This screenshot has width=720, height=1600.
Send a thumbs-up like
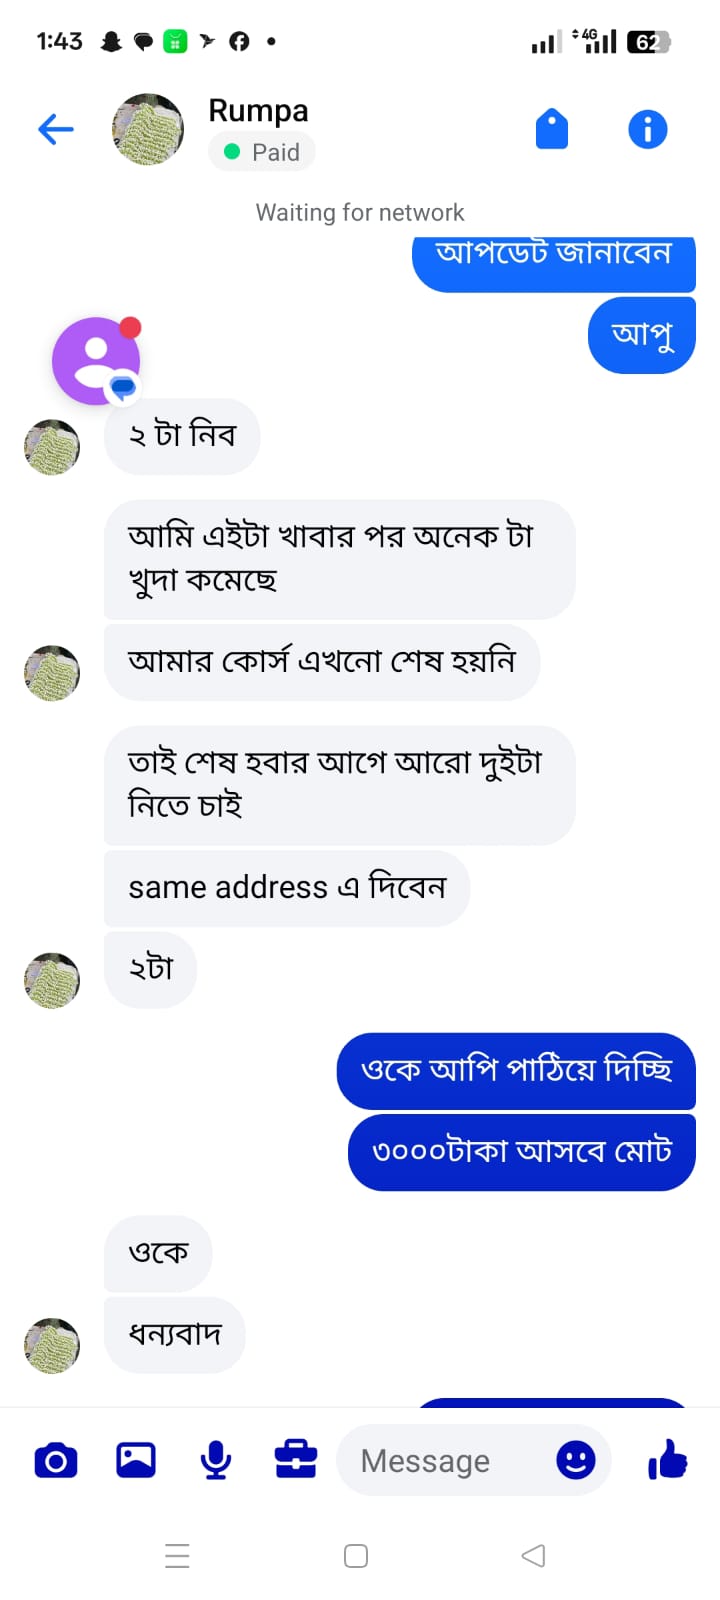pyautogui.click(x=668, y=1461)
